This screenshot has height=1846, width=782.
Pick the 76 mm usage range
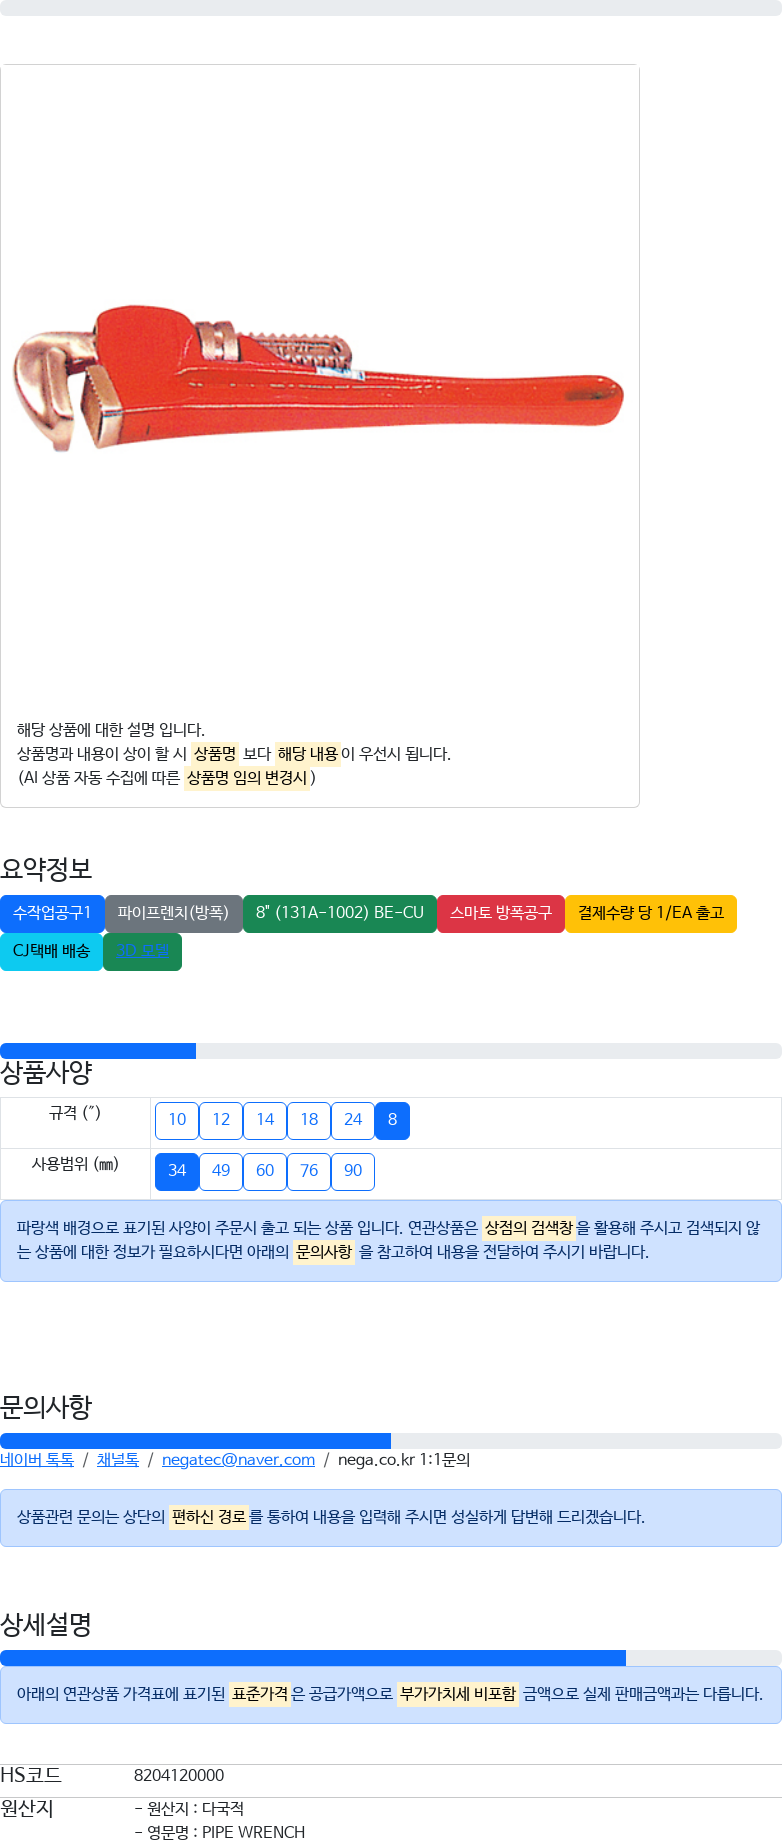tap(309, 1171)
